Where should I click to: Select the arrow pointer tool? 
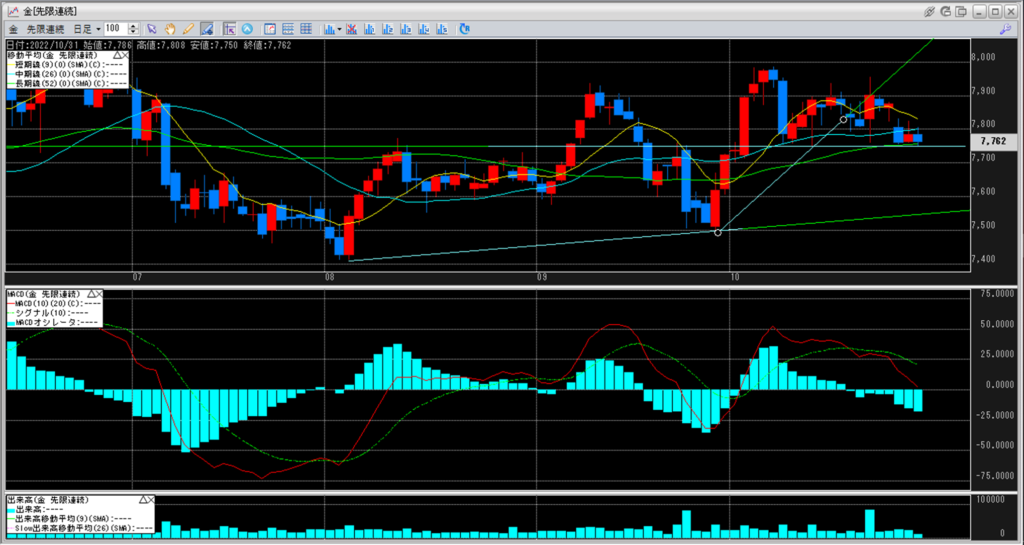point(152,29)
